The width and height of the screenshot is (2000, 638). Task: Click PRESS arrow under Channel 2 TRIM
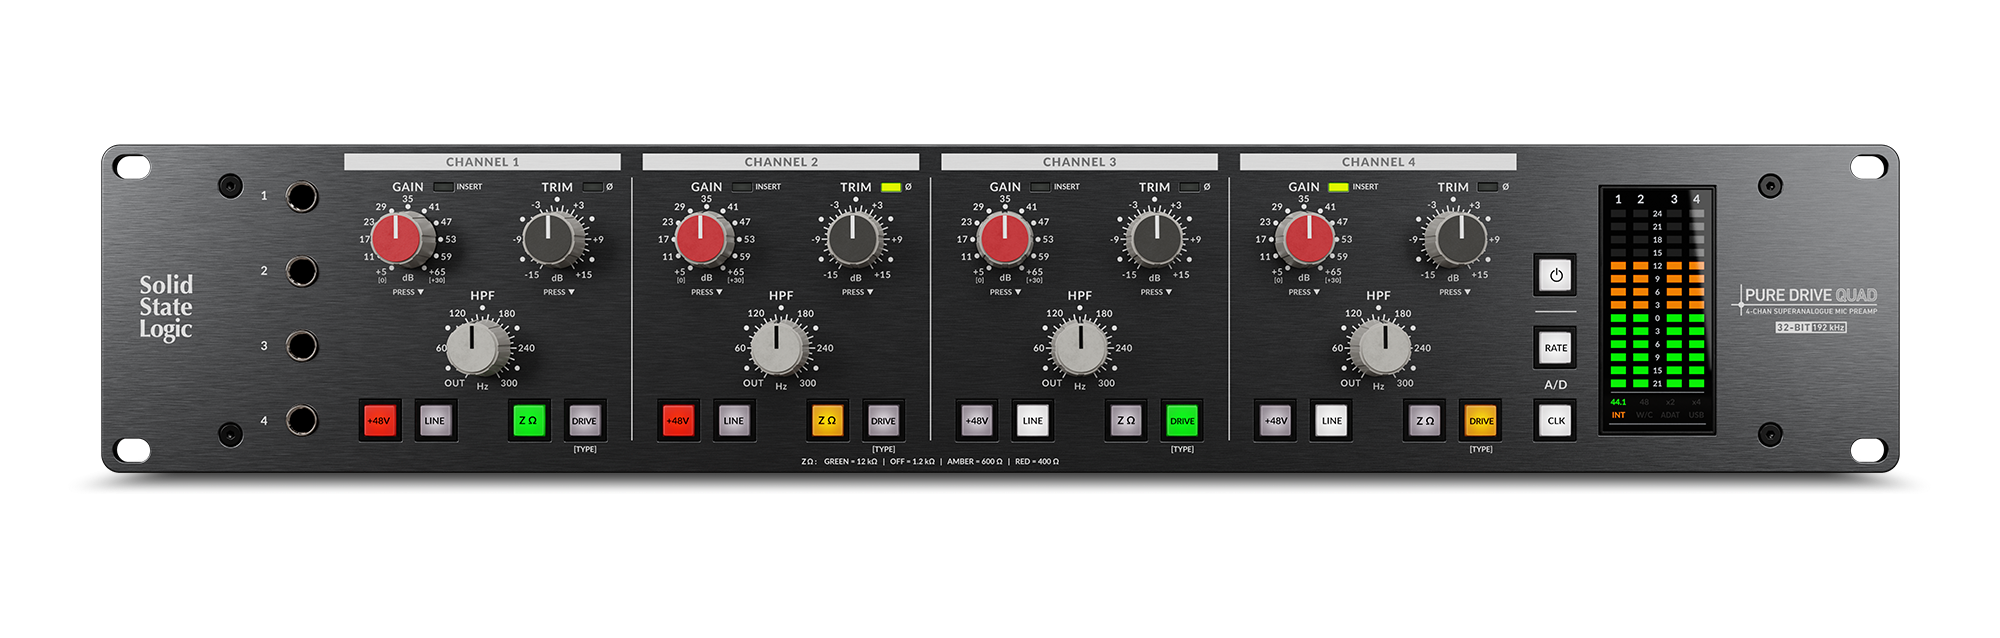859,292
